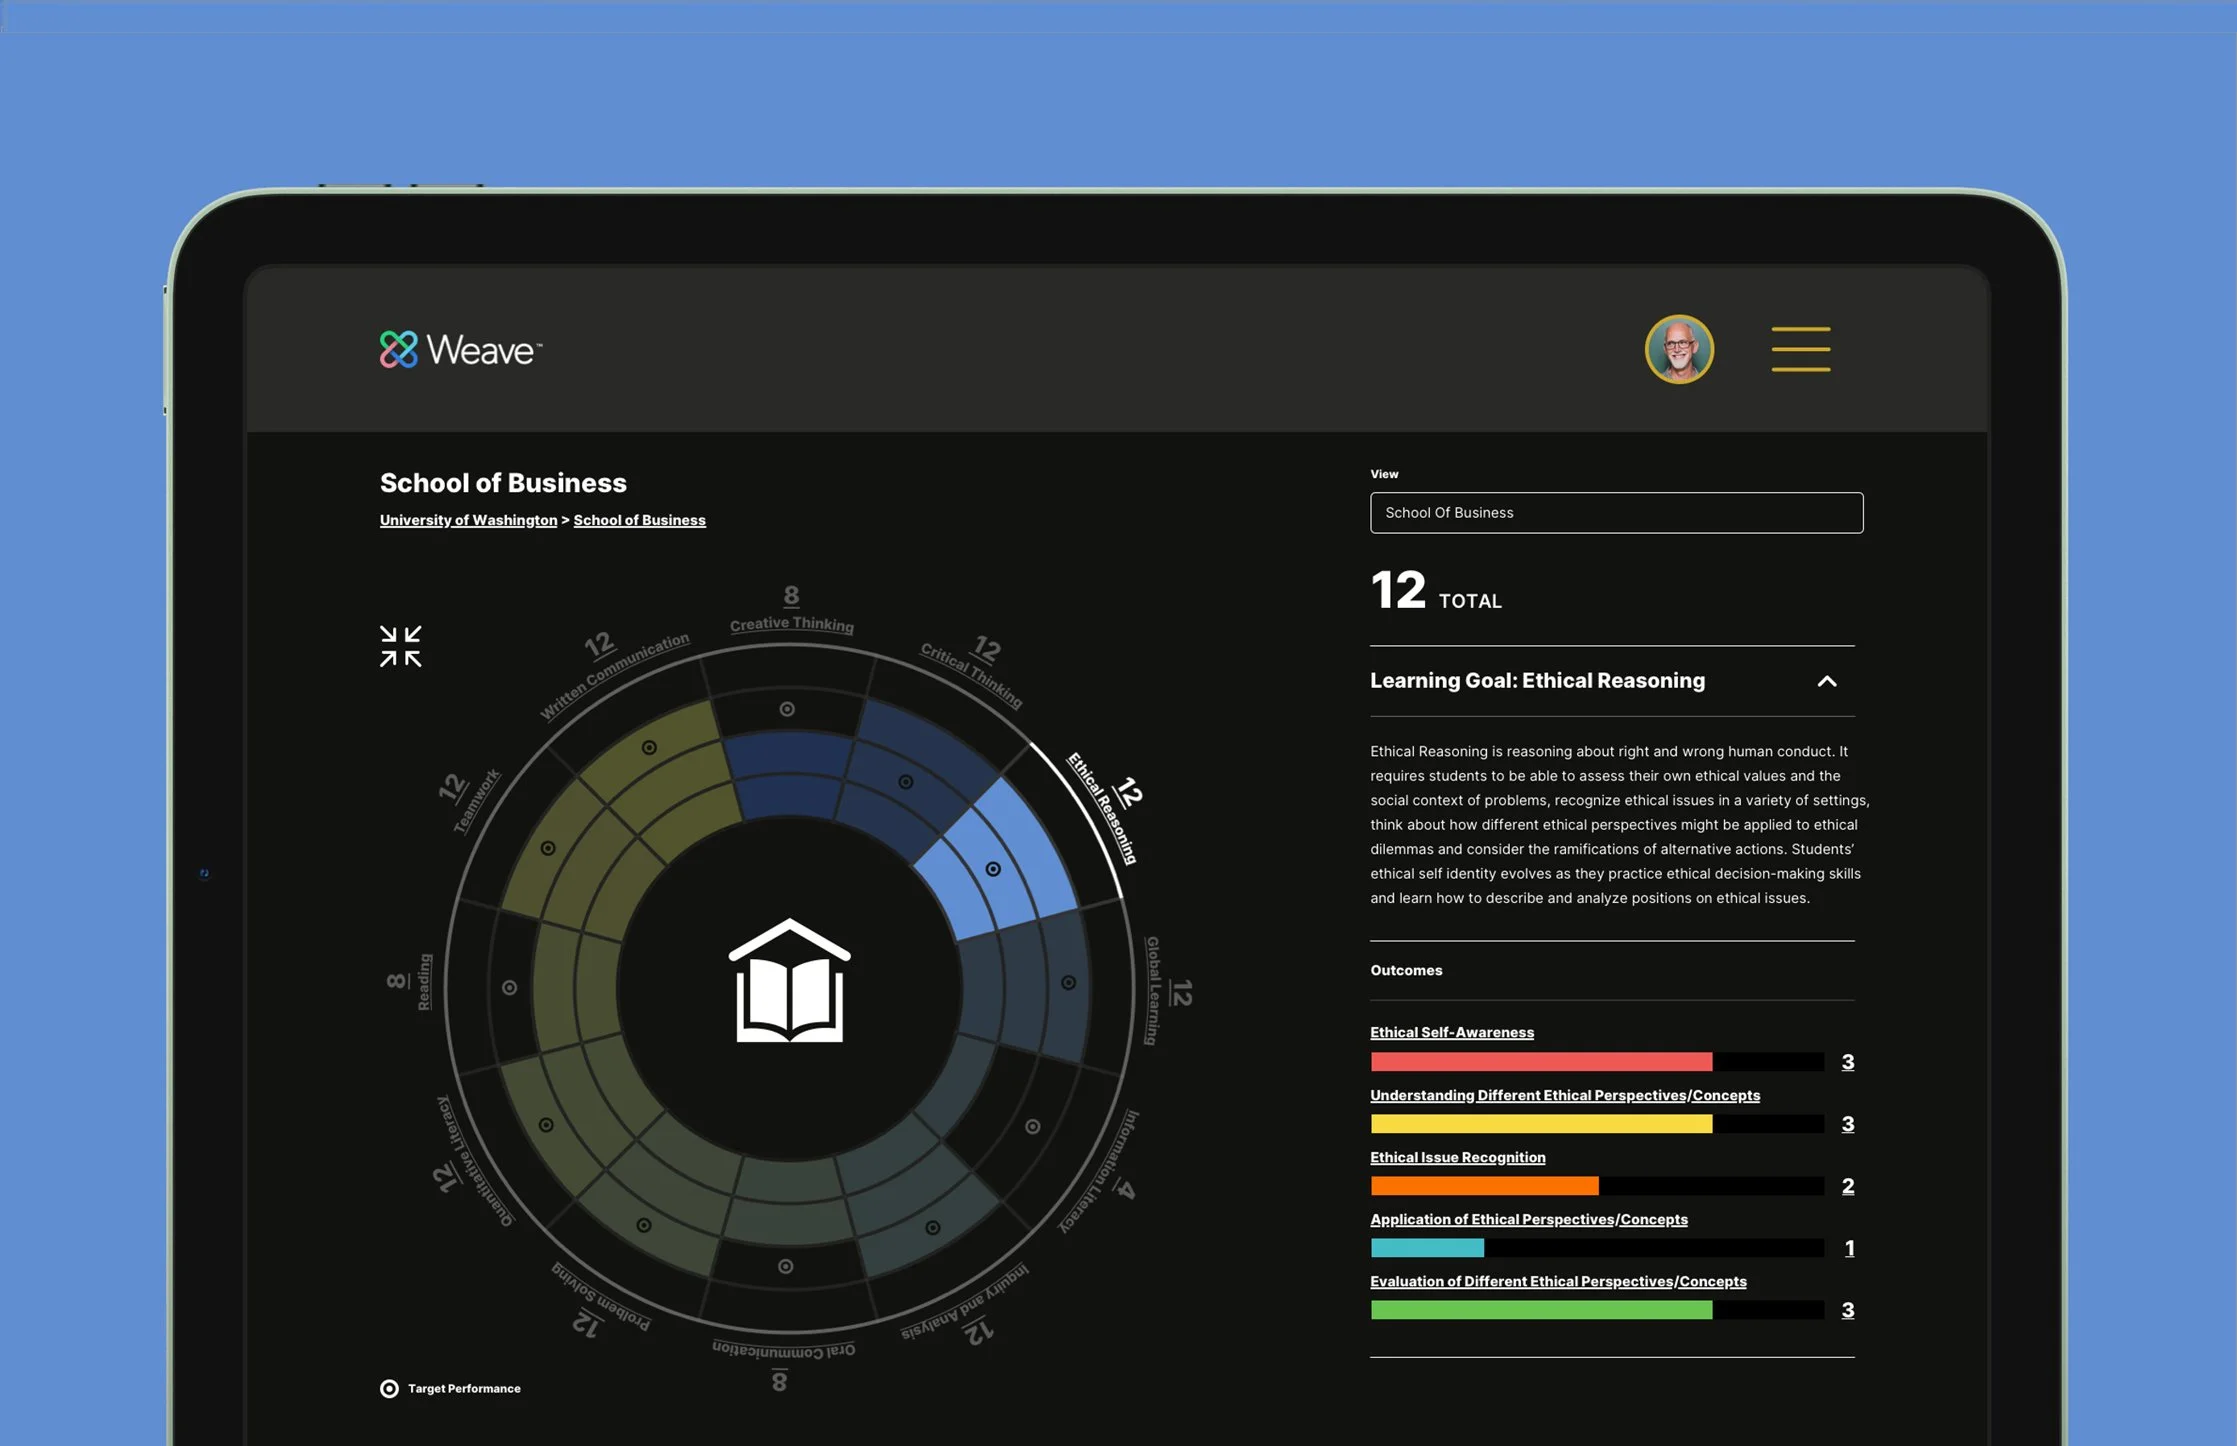This screenshot has width=2237, height=1446.
Task: Select the Inquiry and Analysis chart label
Action: pos(964,1302)
